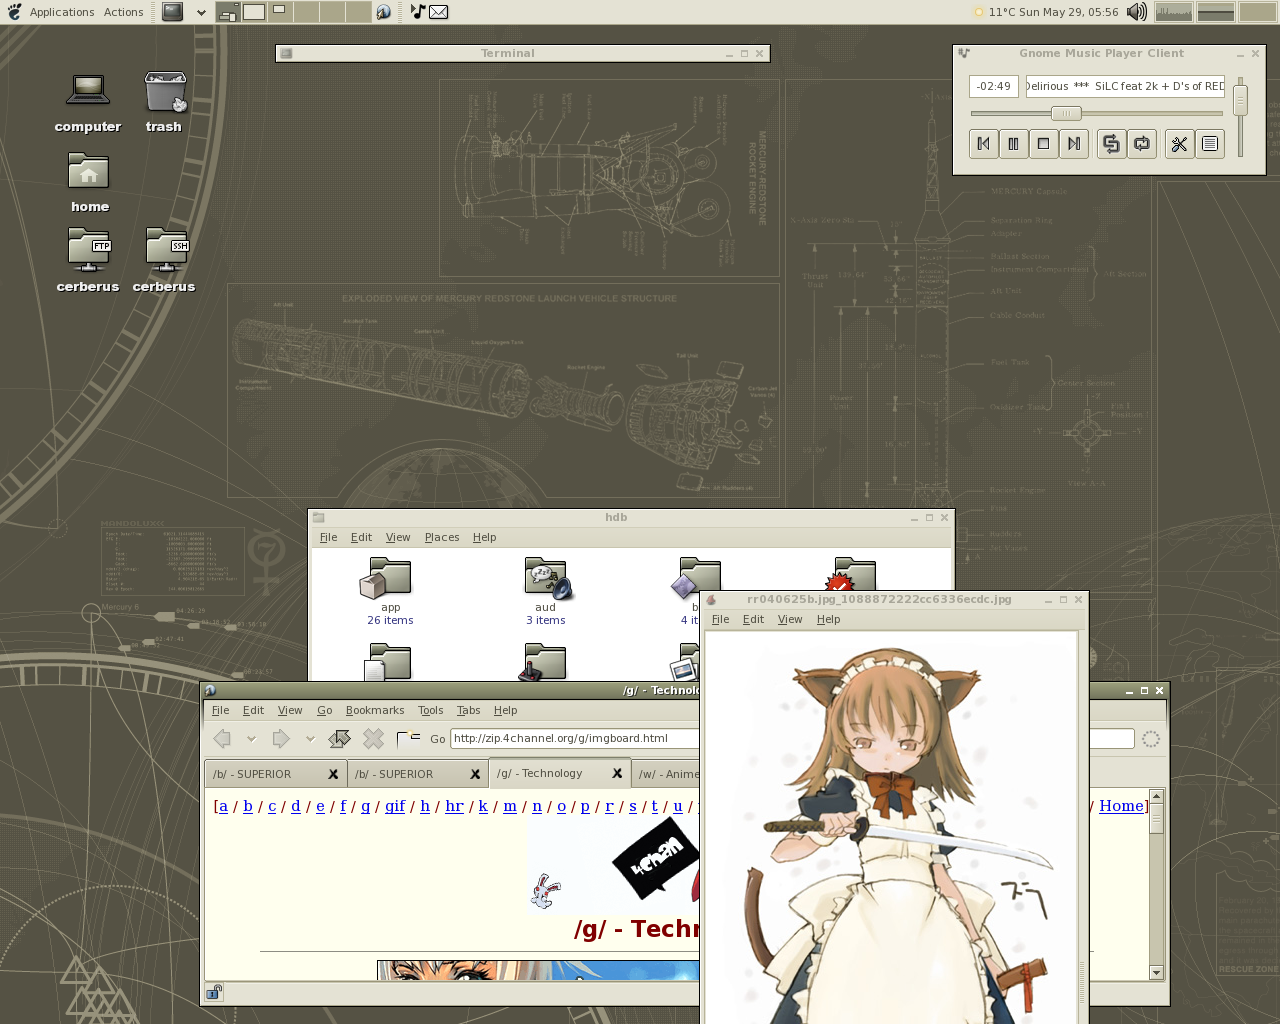Open the mail envelope icon in panel
Viewport: 1280px width, 1024px height.
[x=438, y=12]
